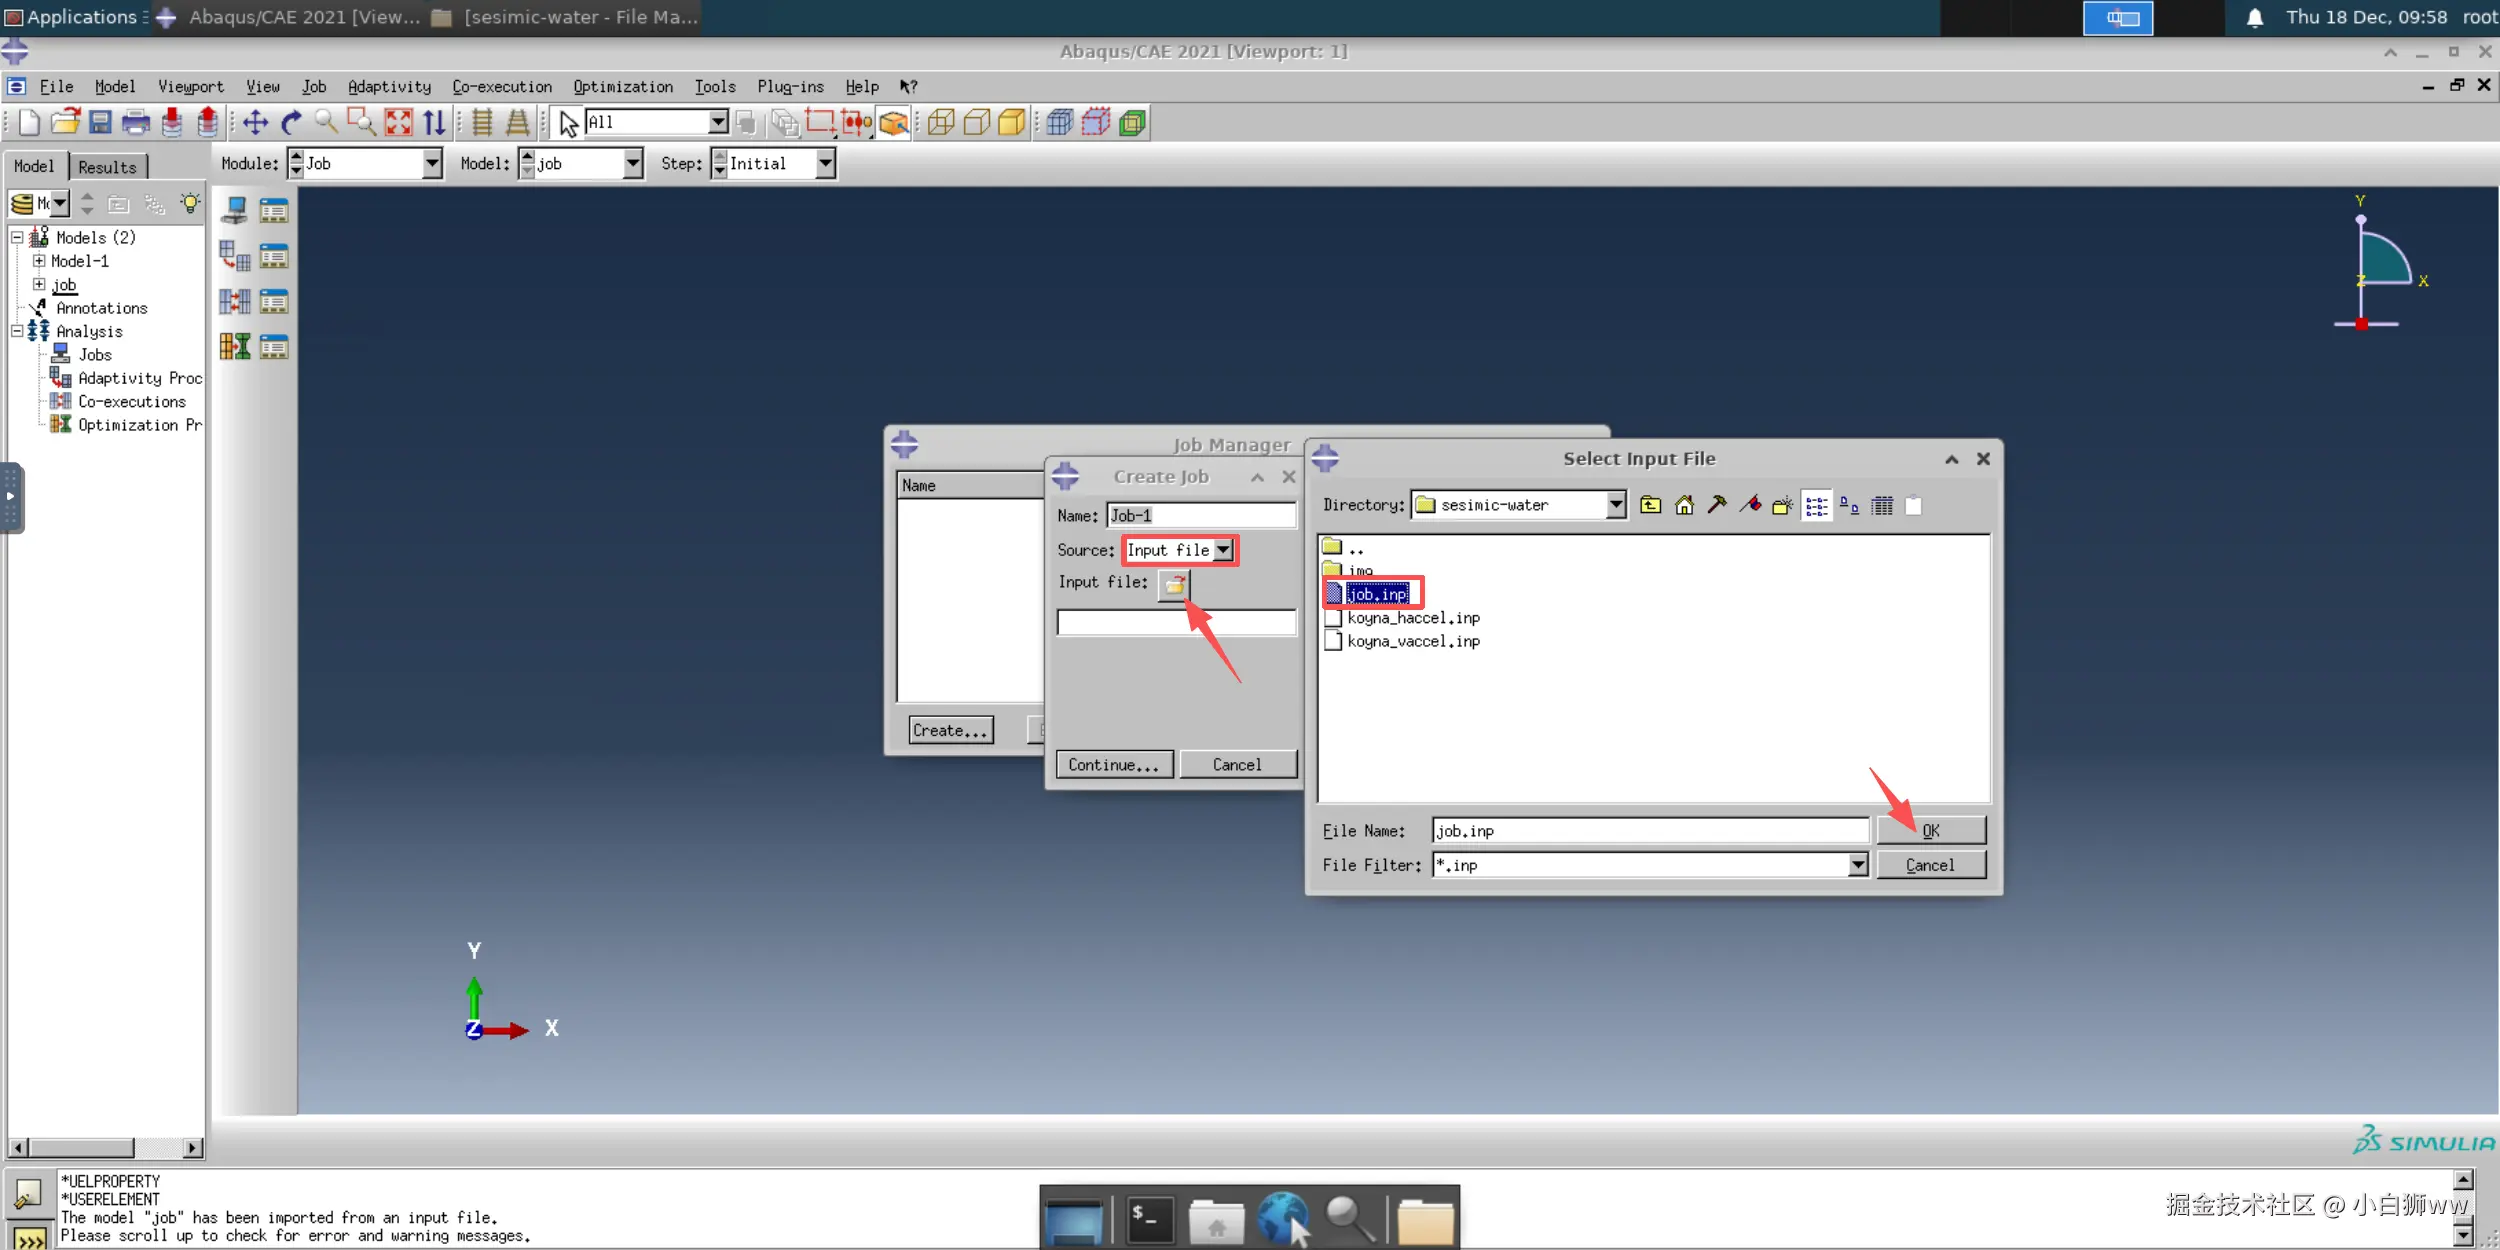Click the Pan View tool icon
Screen dimensions: 2500x1250
255,123
